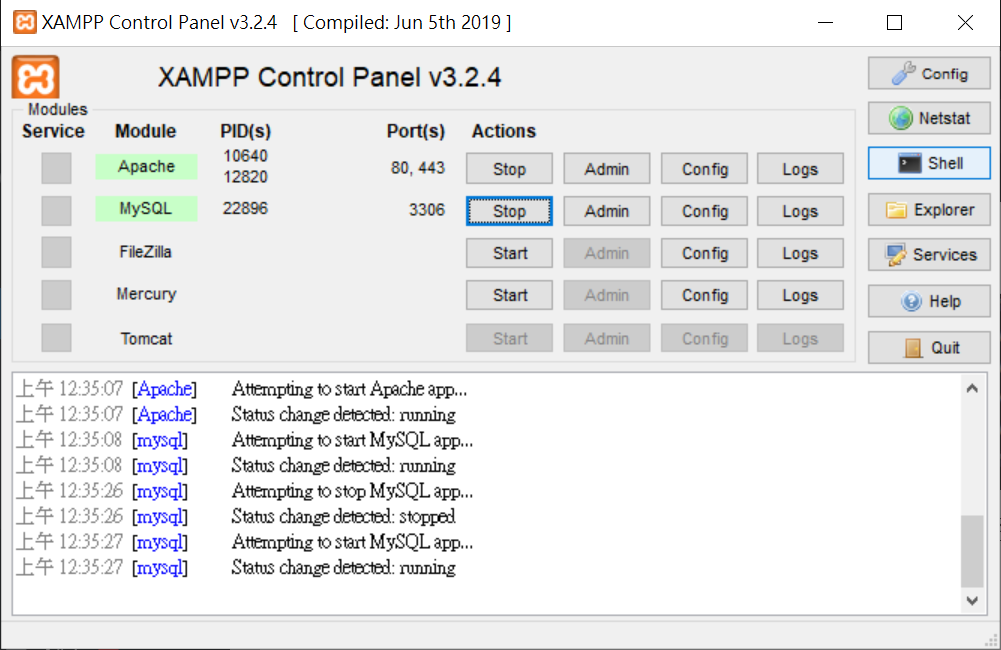Click the green Apache module label
This screenshot has height=650, width=1001.
point(146,167)
